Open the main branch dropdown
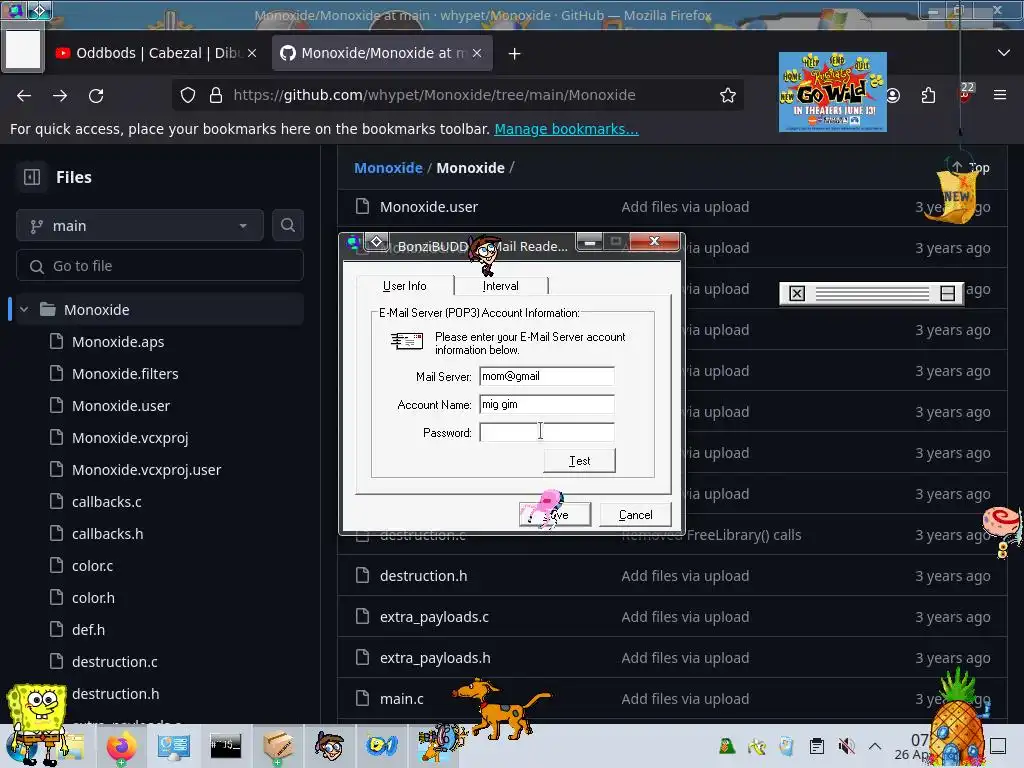The image size is (1024, 768). [x=140, y=226]
